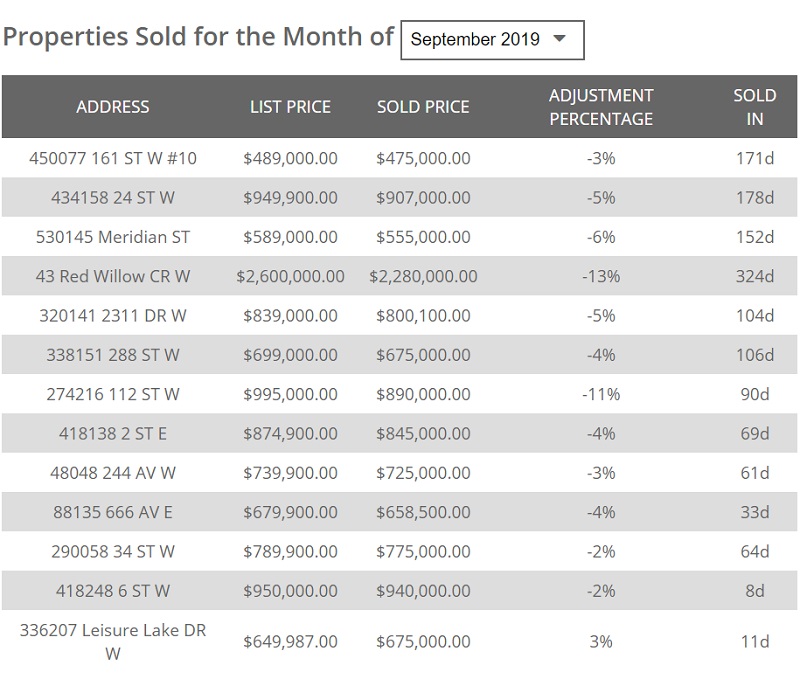The width and height of the screenshot is (800, 679).
Task: Sort by the ADDRESS column header
Action: tap(113, 107)
